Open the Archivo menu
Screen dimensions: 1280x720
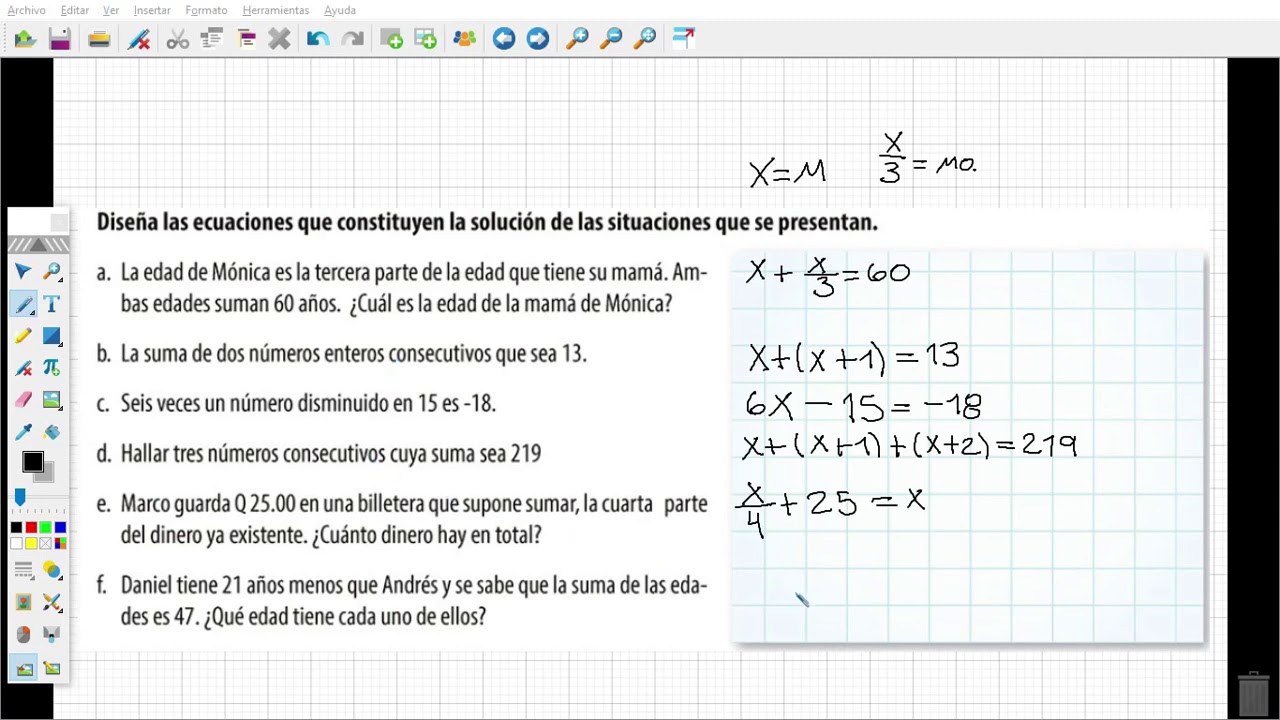pyautogui.click(x=26, y=10)
